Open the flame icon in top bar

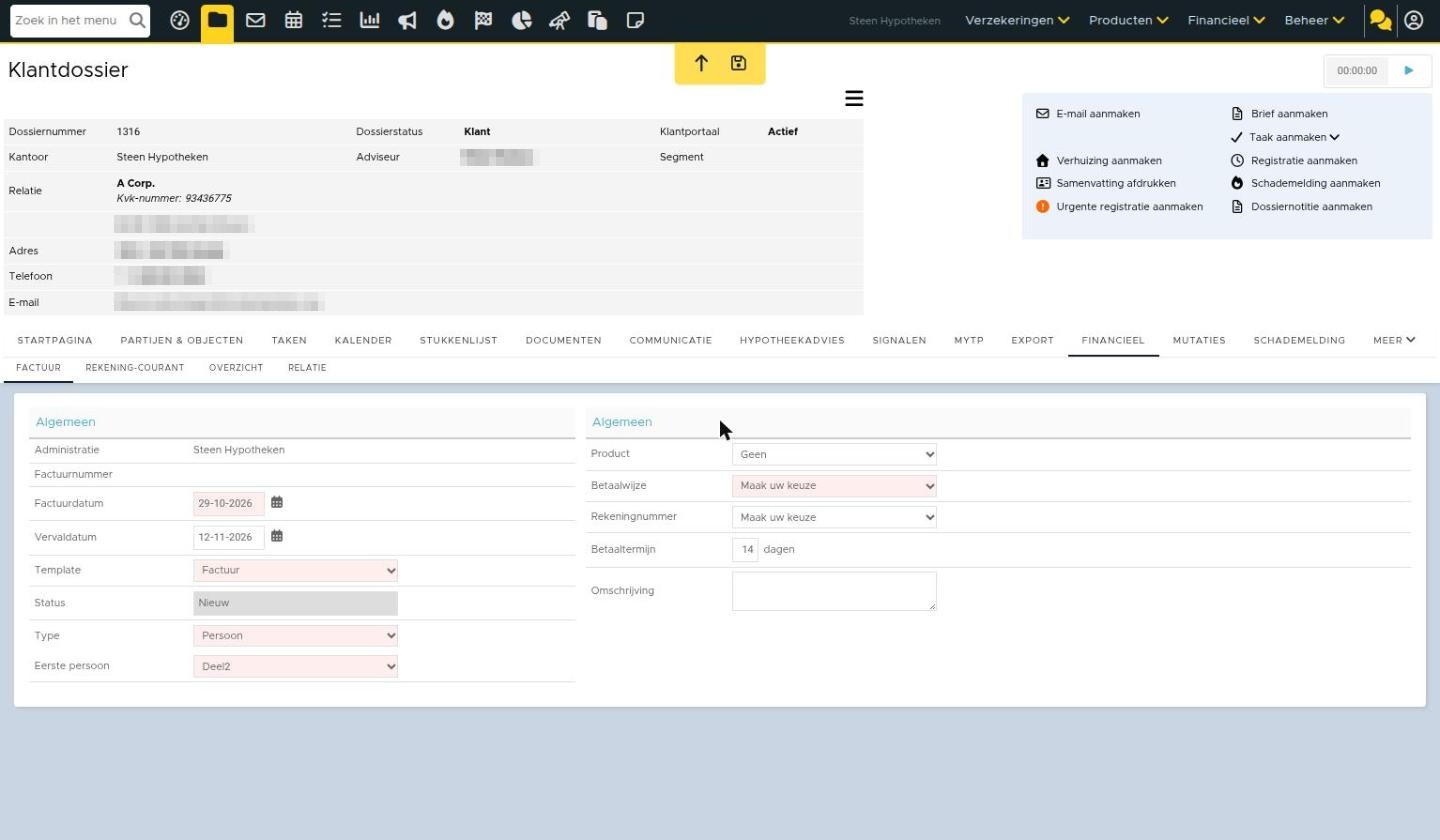click(x=446, y=20)
